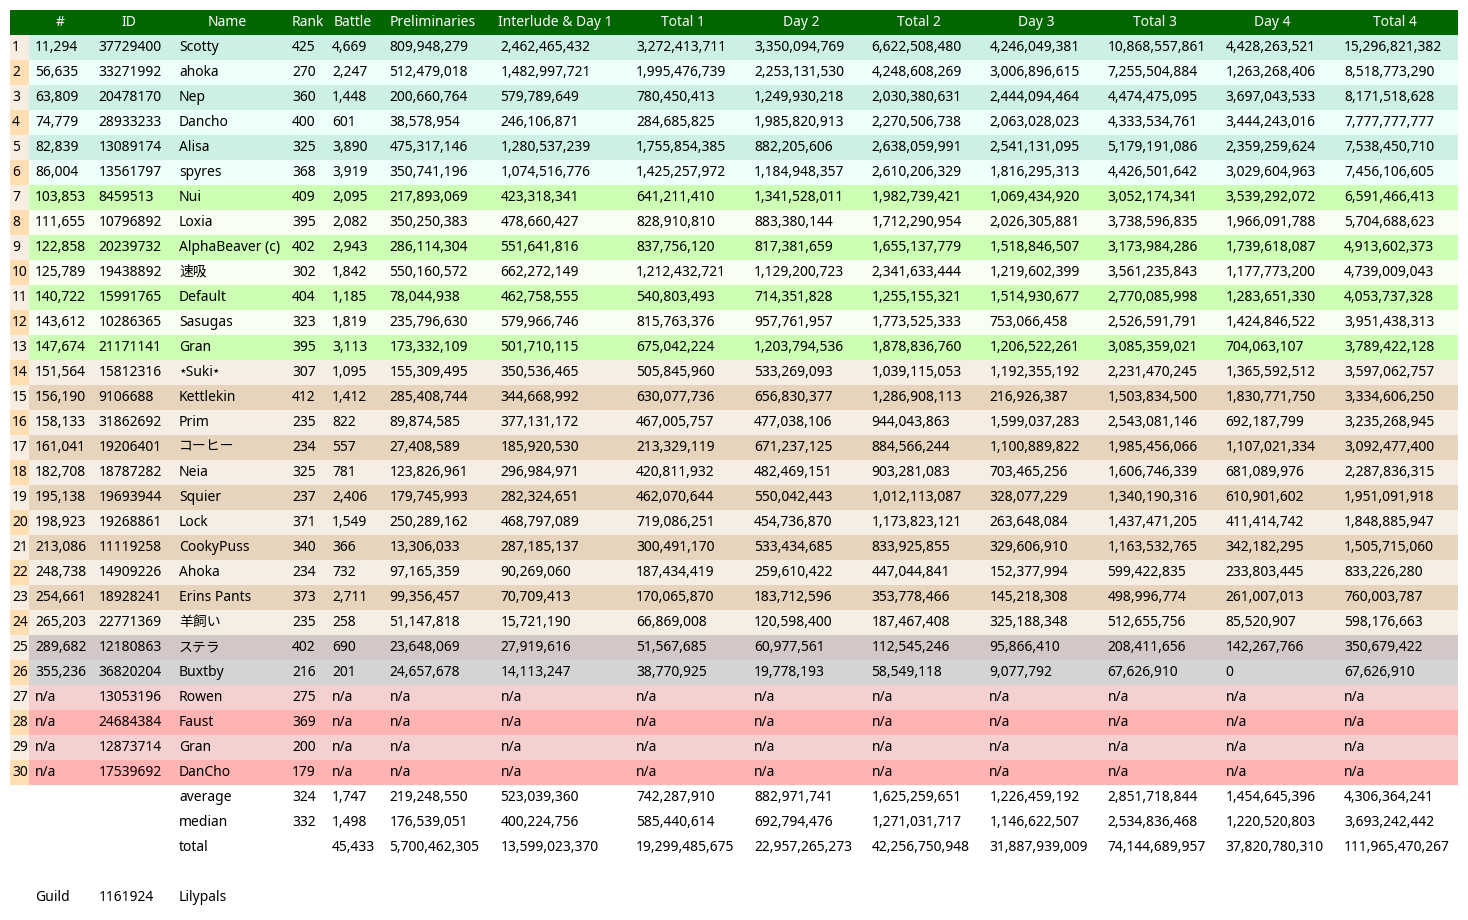Select the 'median' row label

203,821
